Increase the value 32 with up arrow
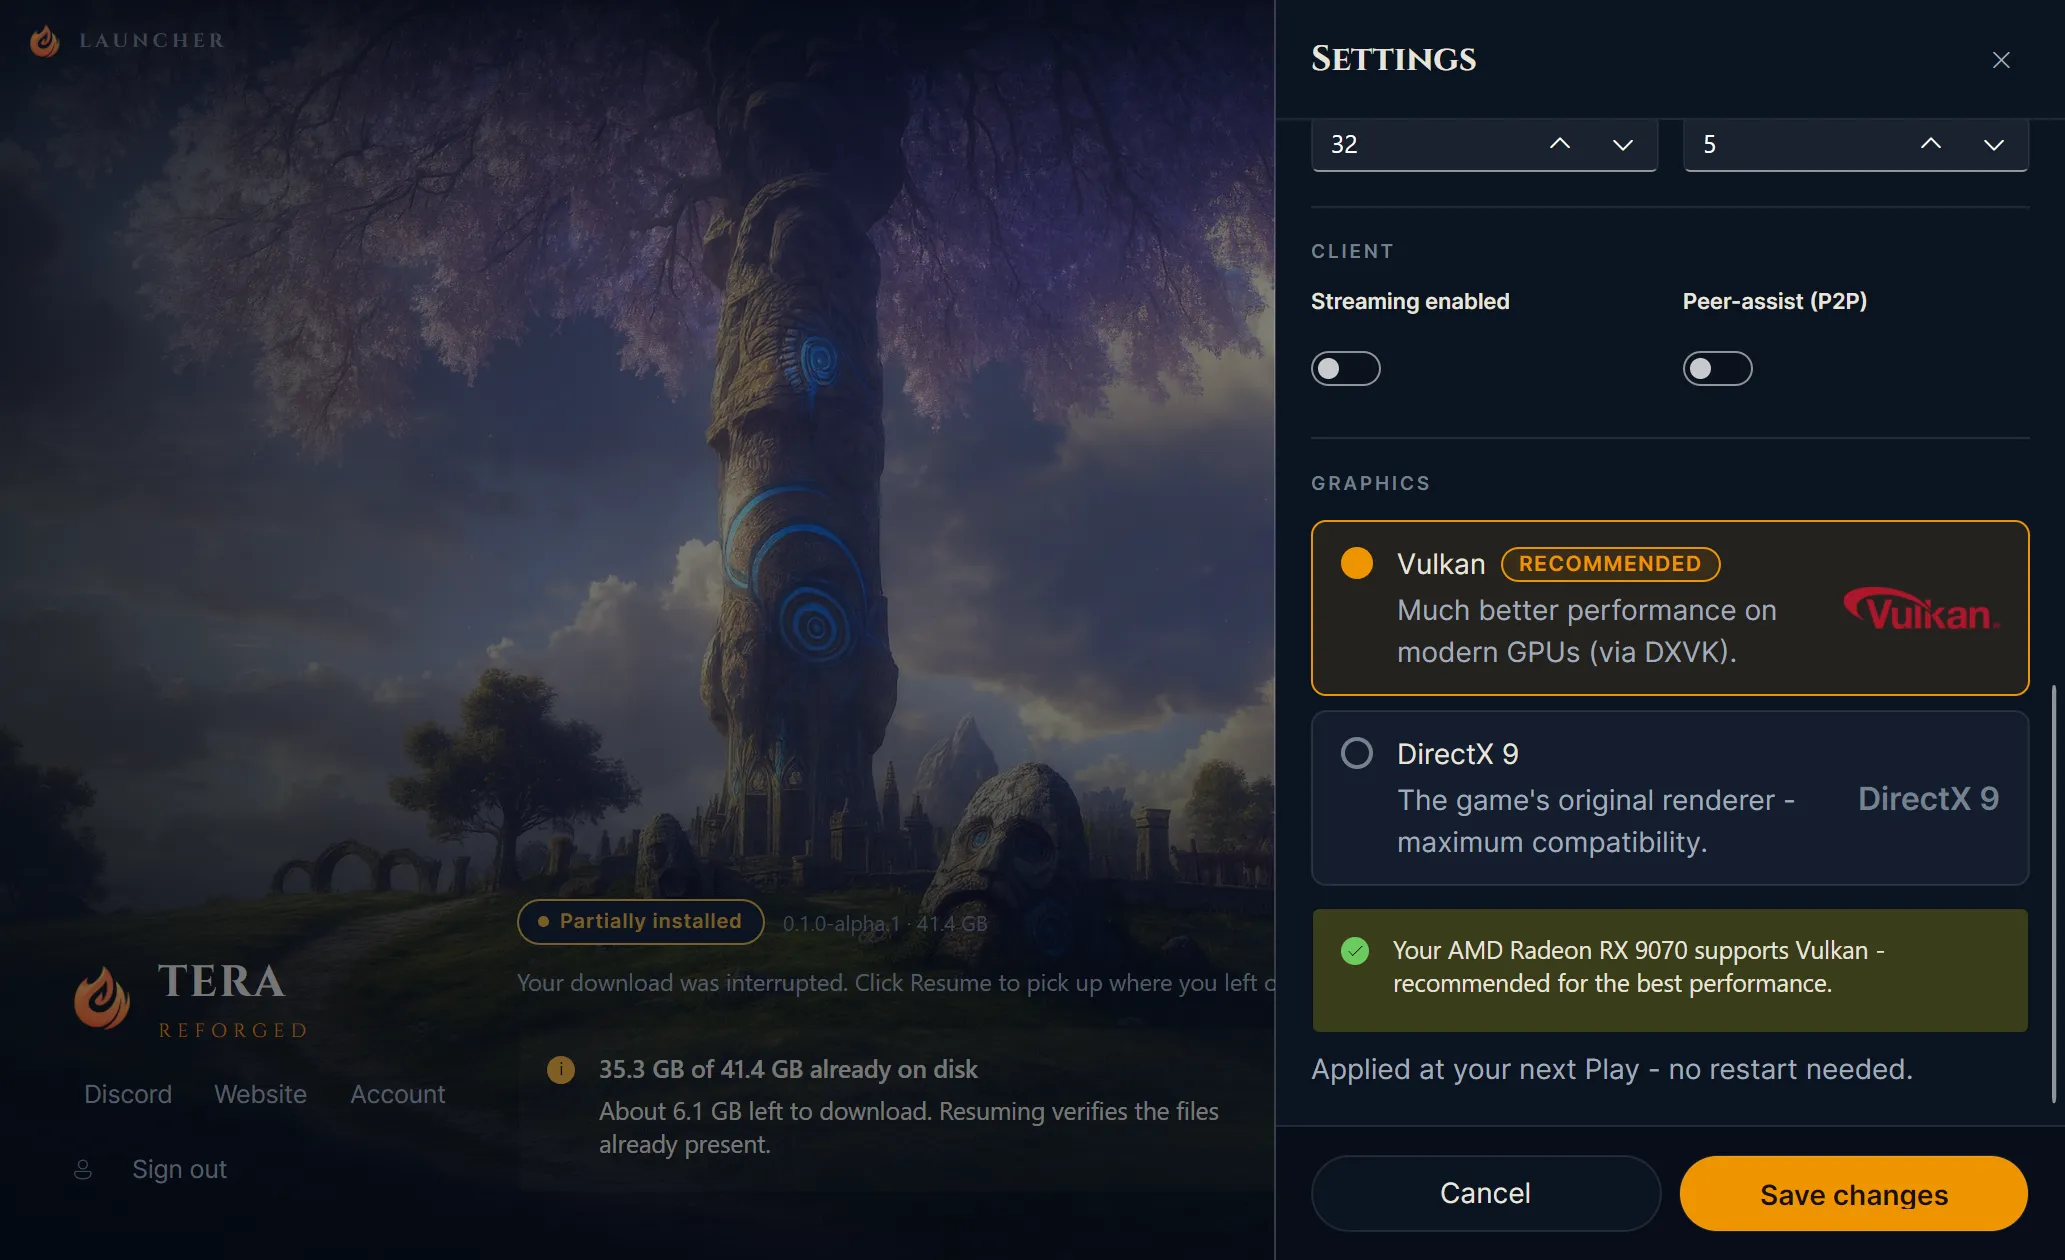The height and width of the screenshot is (1260, 2065). coord(1559,144)
